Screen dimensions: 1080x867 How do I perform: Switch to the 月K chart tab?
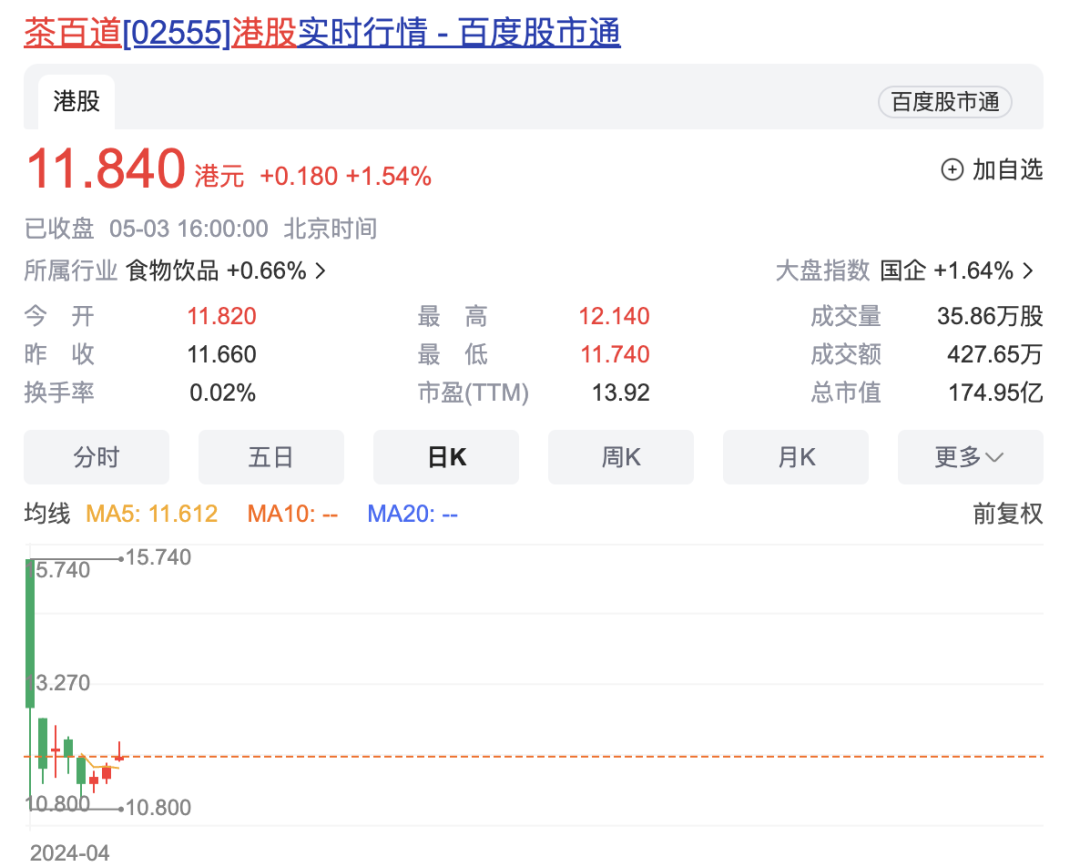pyautogui.click(x=796, y=457)
